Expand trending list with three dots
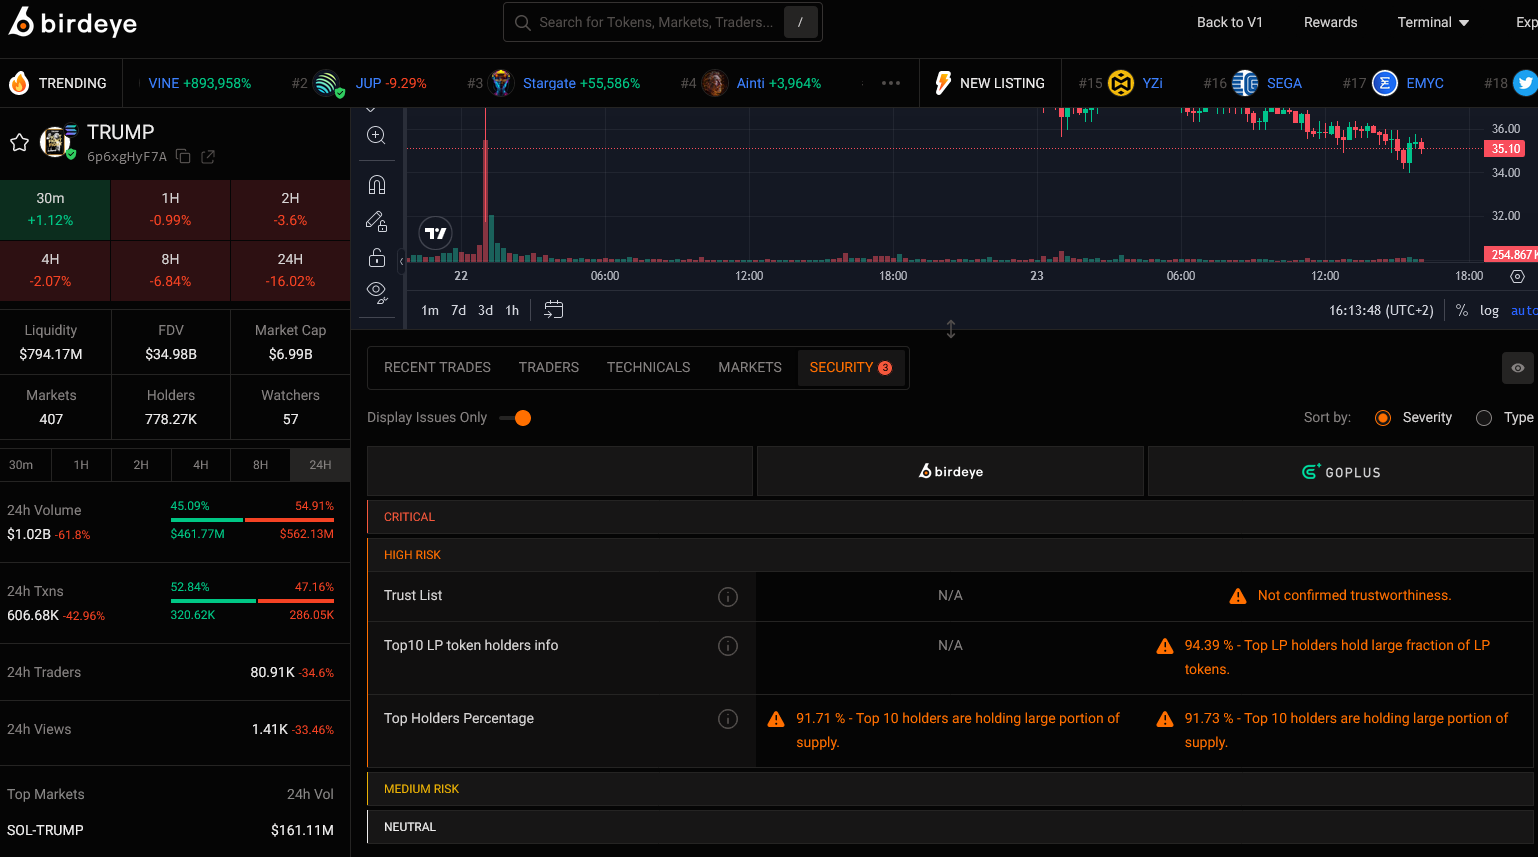Image resolution: width=1538 pixels, height=857 pixels. coord(891,83)
